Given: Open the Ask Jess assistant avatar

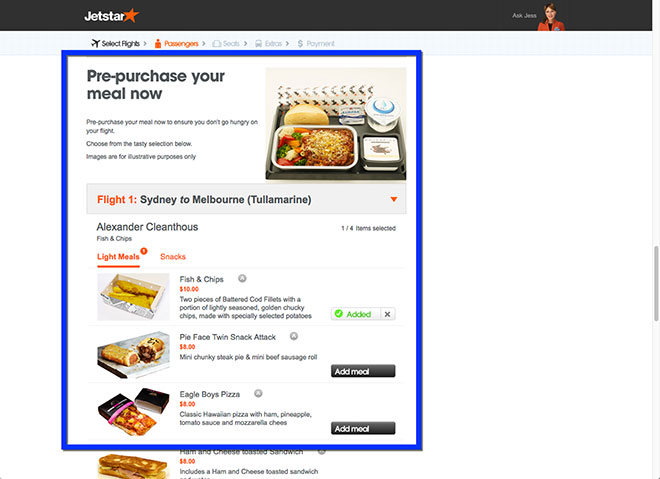Looking at the screenshot, I should (551, 17).
